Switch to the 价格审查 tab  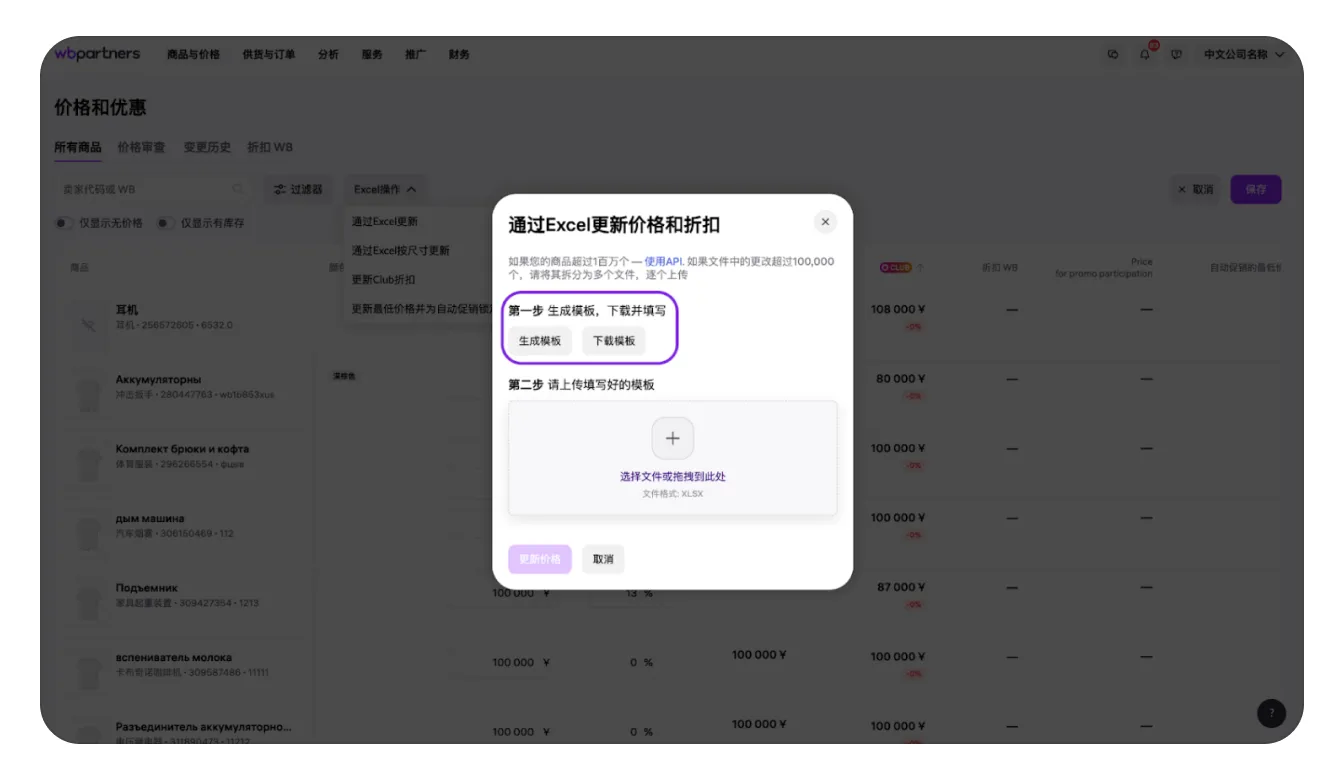[x=141, y=147]
